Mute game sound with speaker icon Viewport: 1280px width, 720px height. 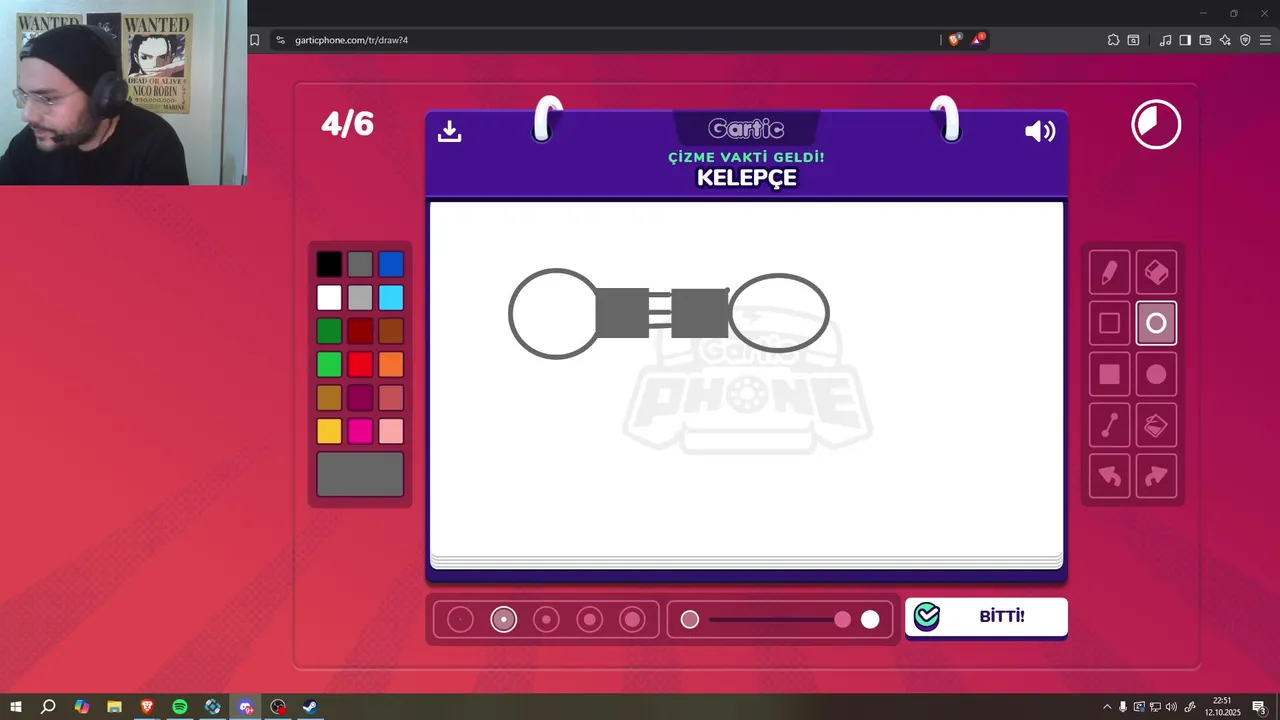pos(1040,131)
